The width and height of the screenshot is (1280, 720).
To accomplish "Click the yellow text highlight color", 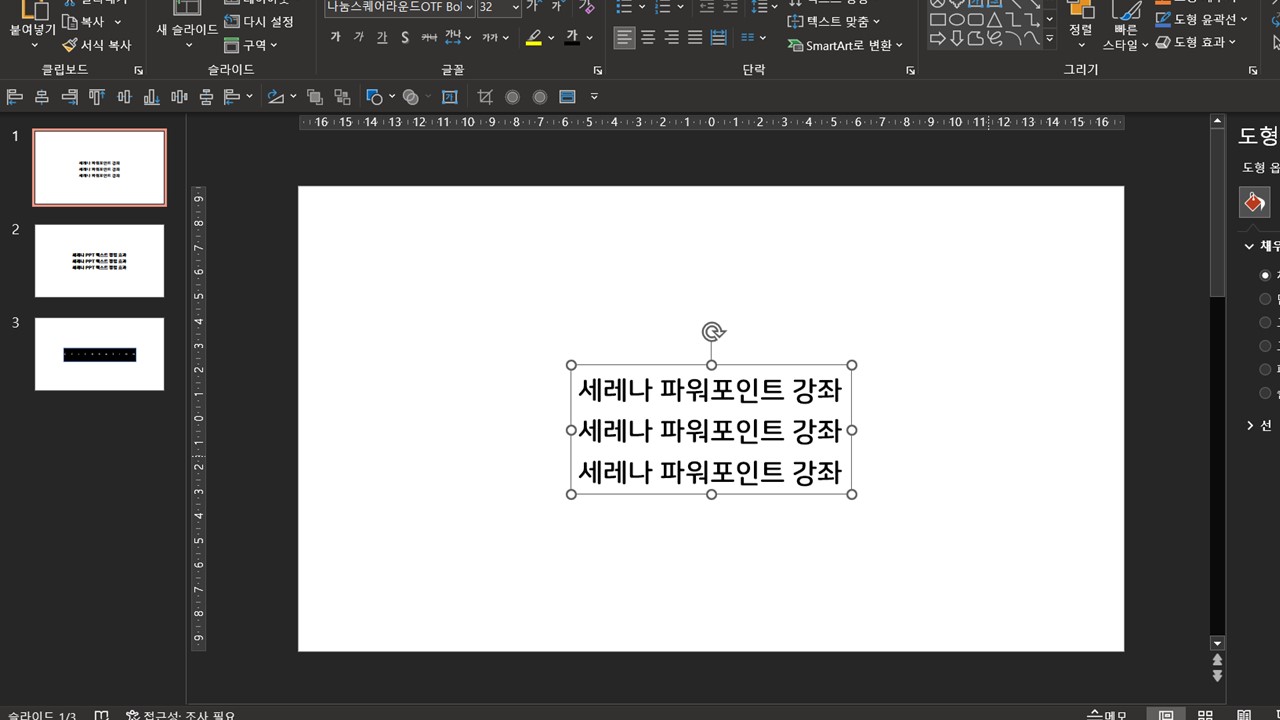I will tap(534, 37).
